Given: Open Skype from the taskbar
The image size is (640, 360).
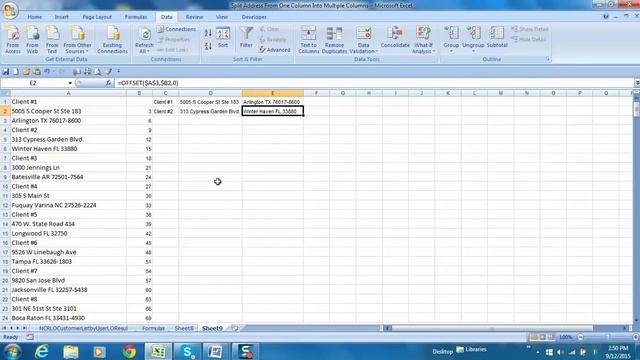Looking at the screenshot, I should (187, 351).
